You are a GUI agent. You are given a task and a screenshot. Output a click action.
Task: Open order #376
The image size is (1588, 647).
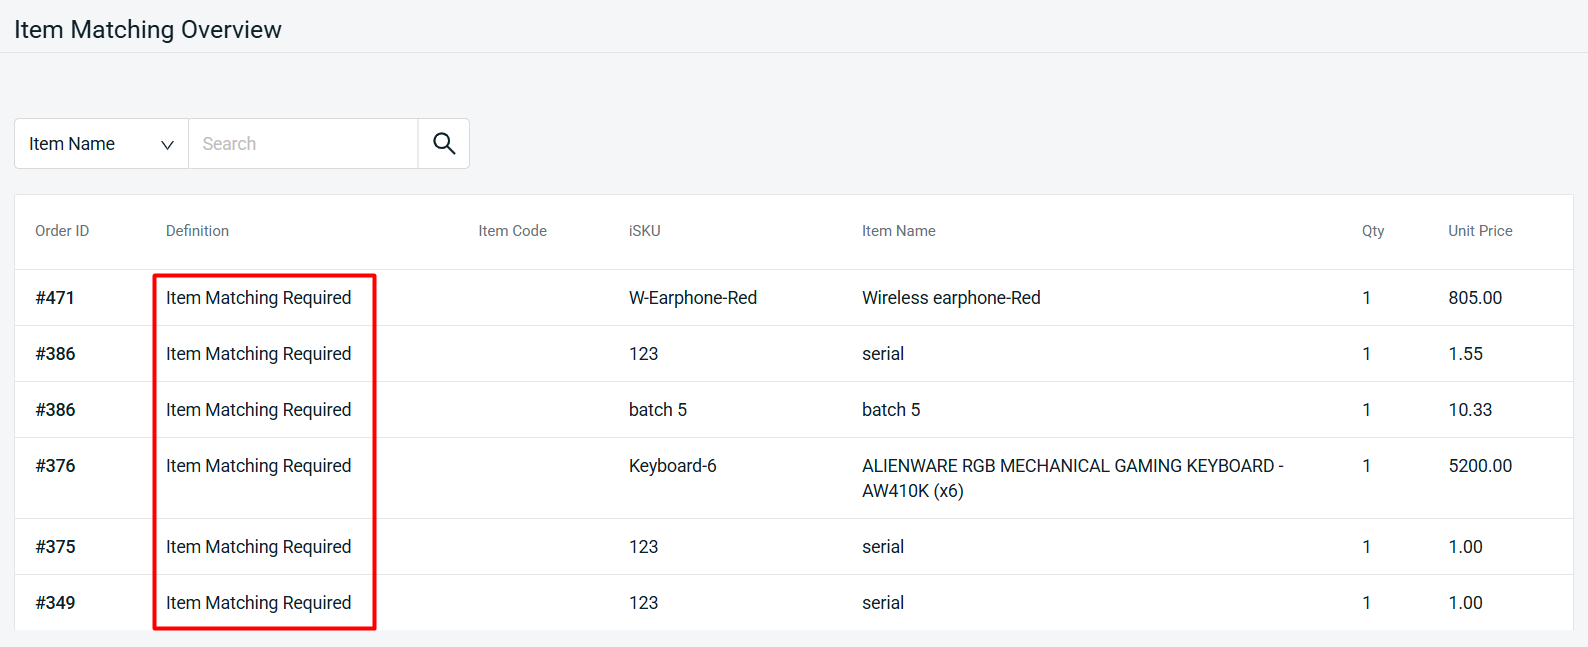55,466
